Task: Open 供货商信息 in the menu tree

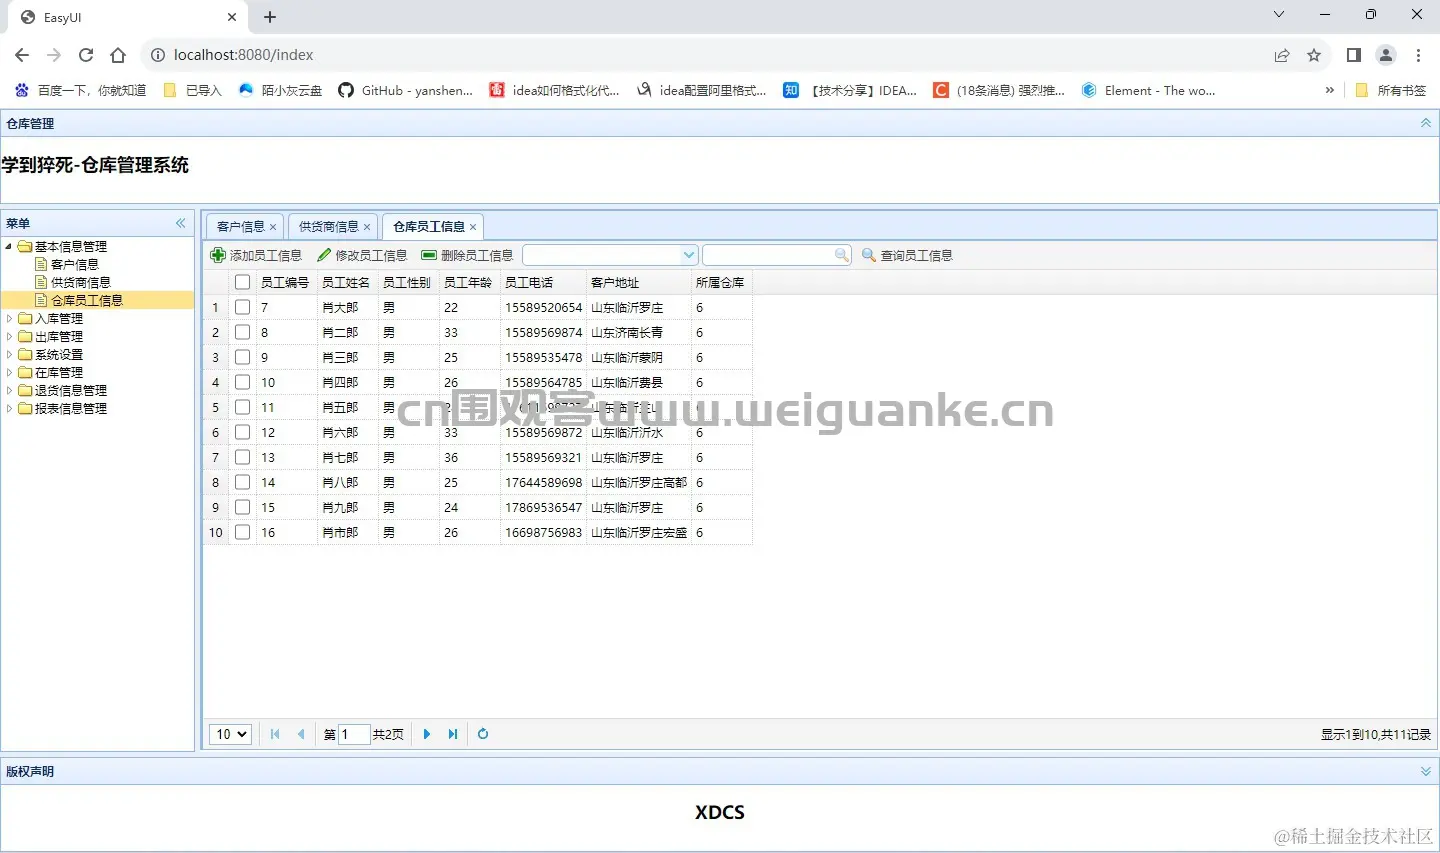Action: pos(81,282)
